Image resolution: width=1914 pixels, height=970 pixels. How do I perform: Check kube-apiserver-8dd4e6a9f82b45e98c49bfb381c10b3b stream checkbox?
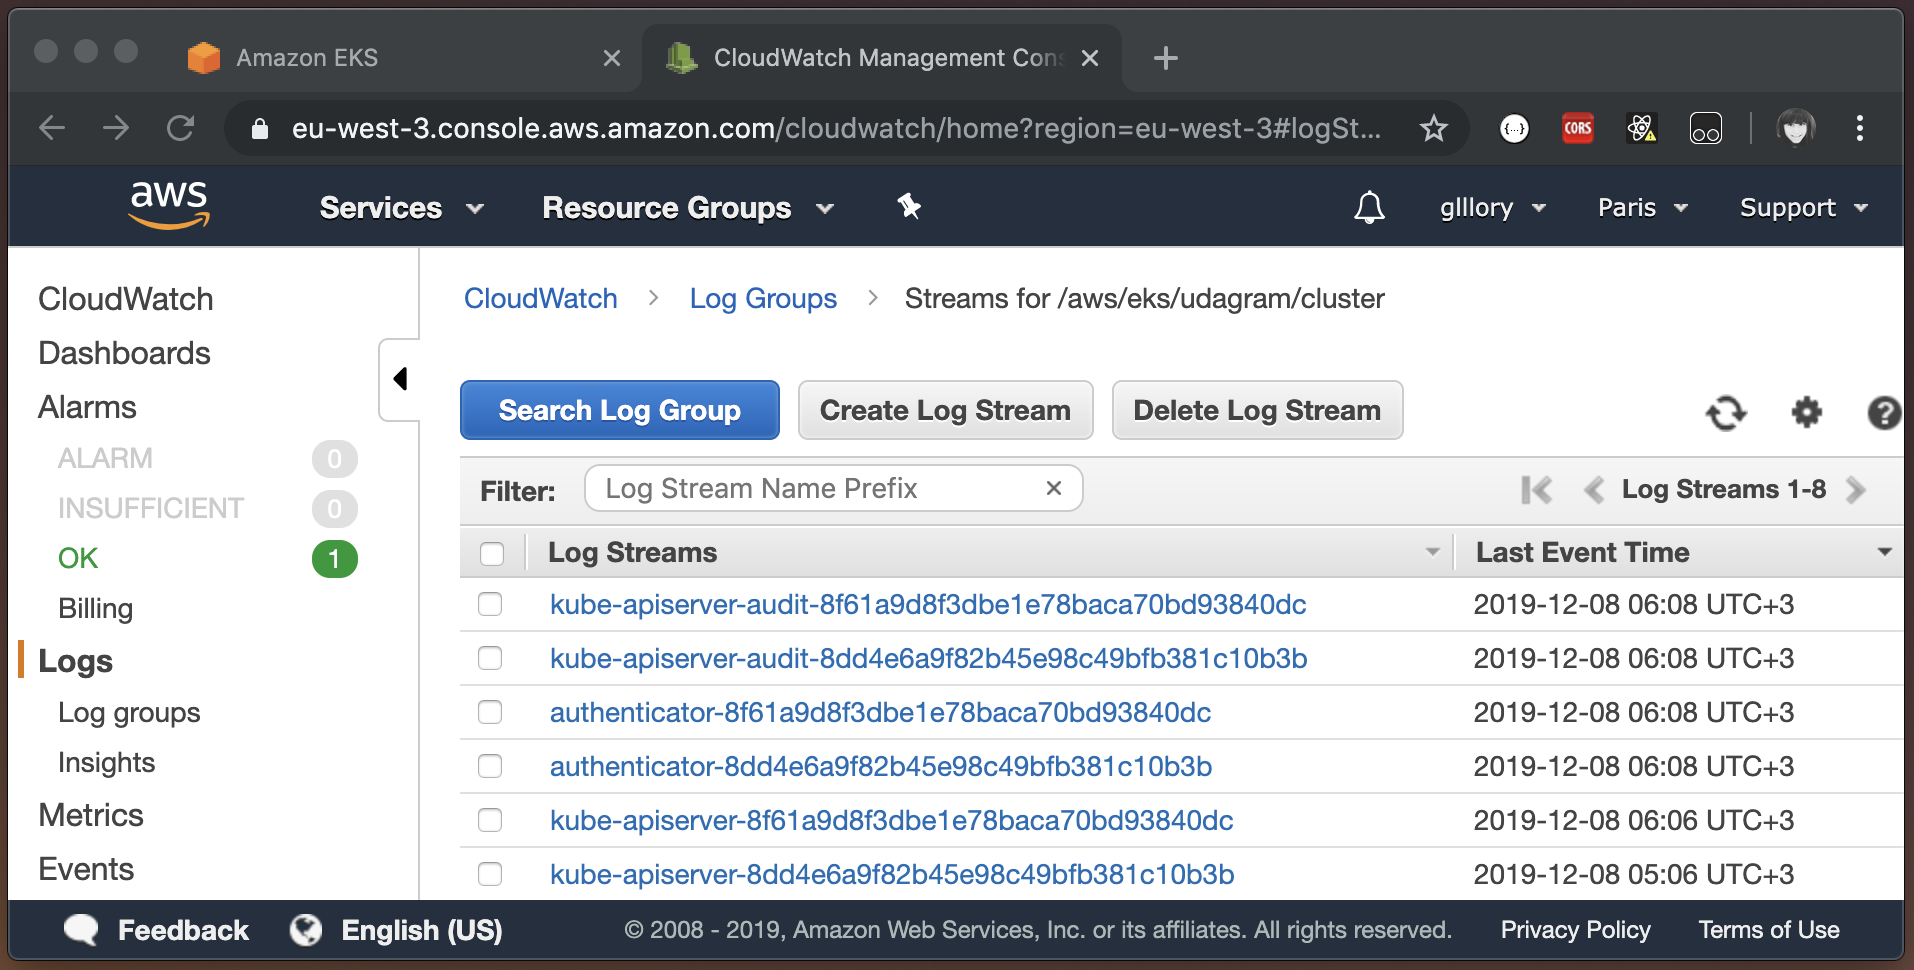coord(490,874)
